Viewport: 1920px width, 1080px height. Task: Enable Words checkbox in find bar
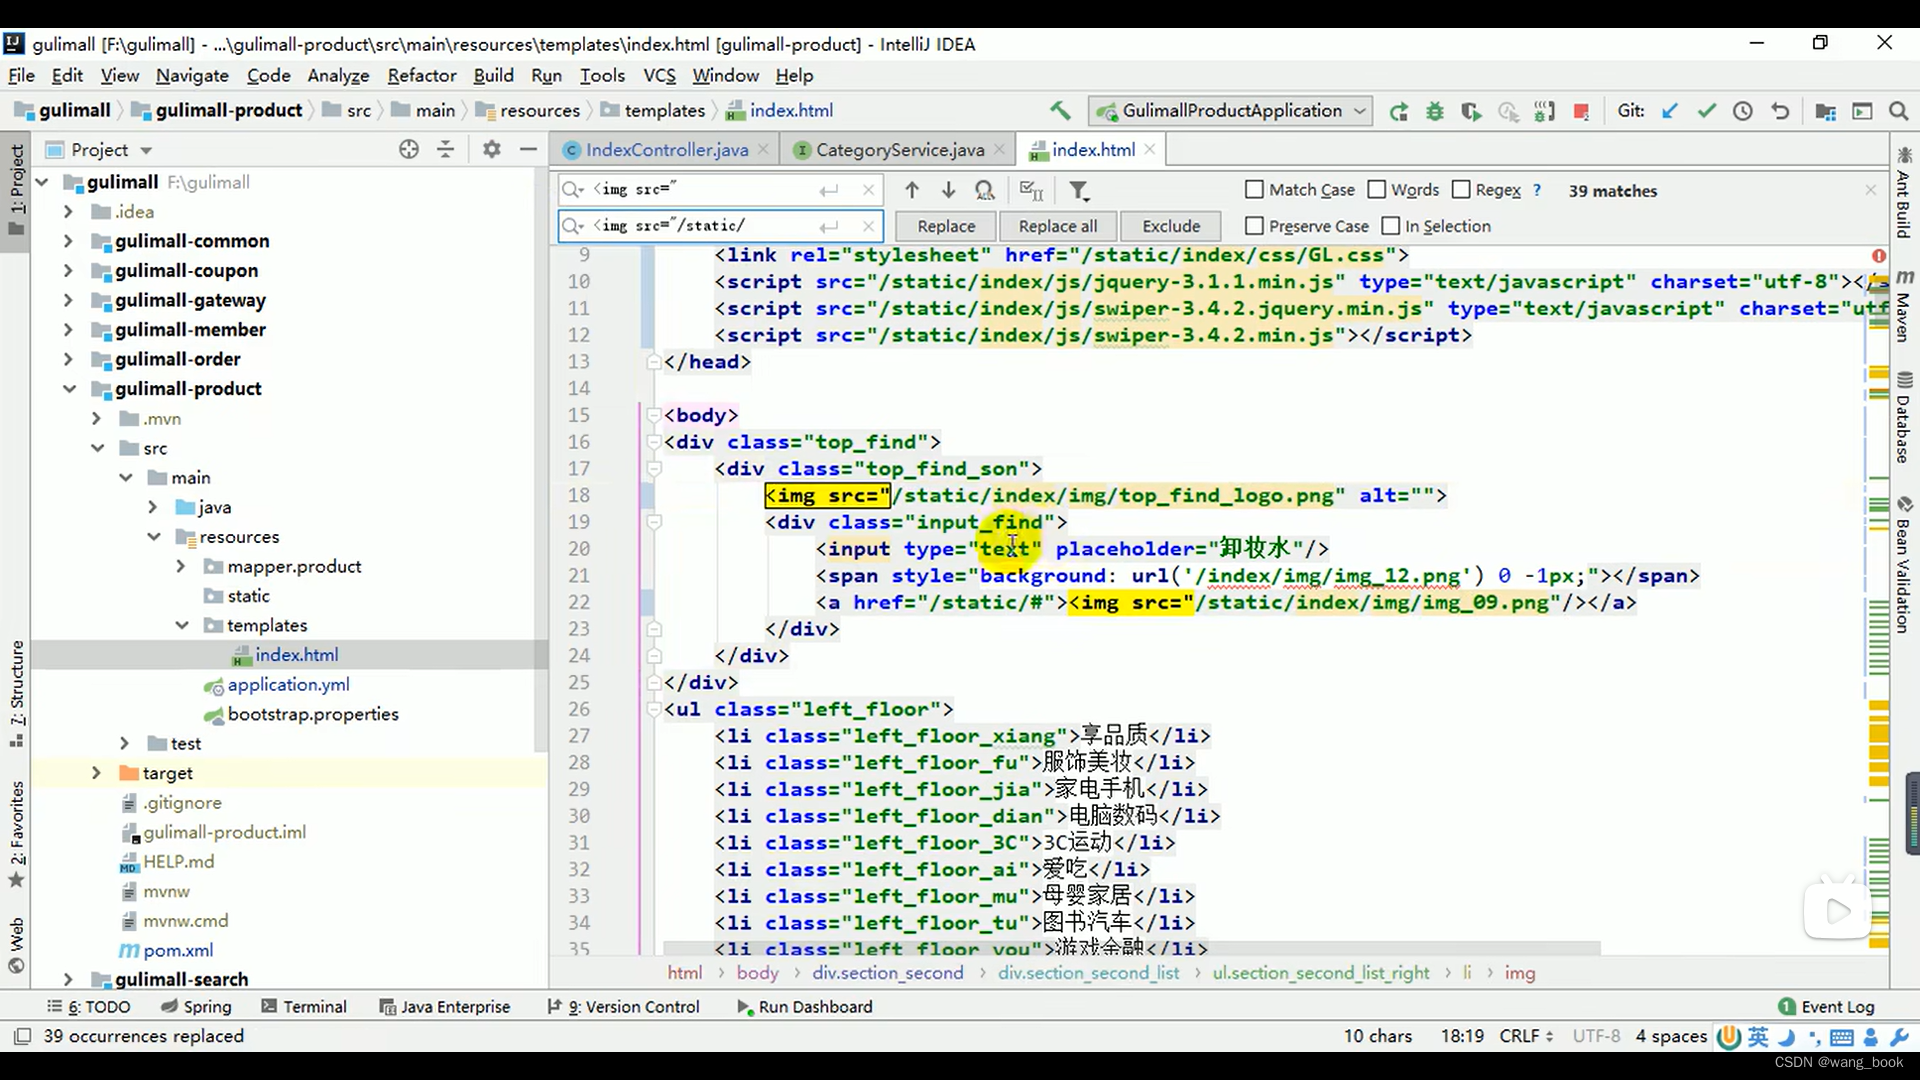tap(1377, 191)
